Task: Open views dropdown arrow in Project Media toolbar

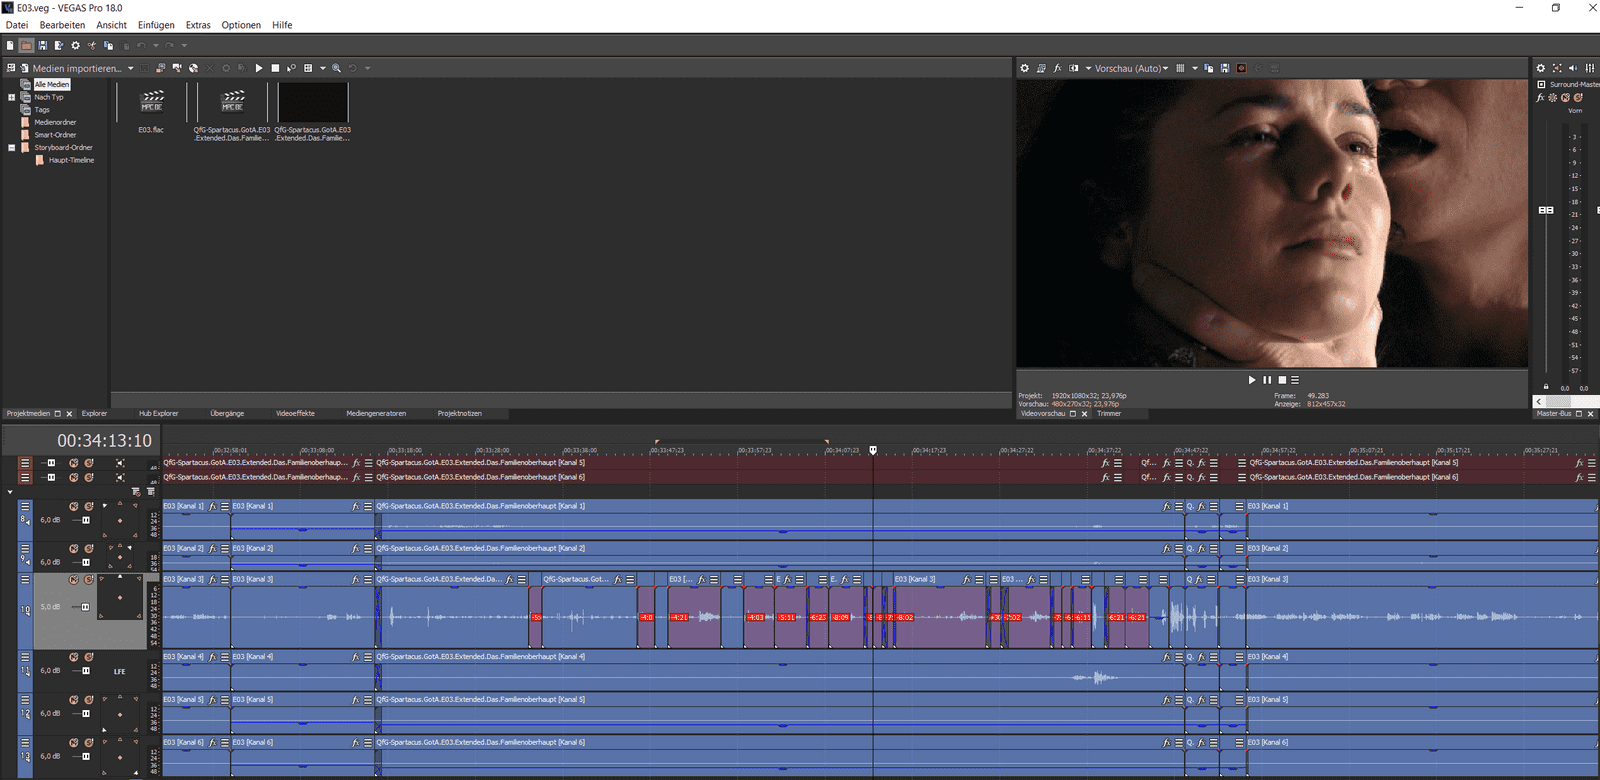Action: (x=323, y=68)
